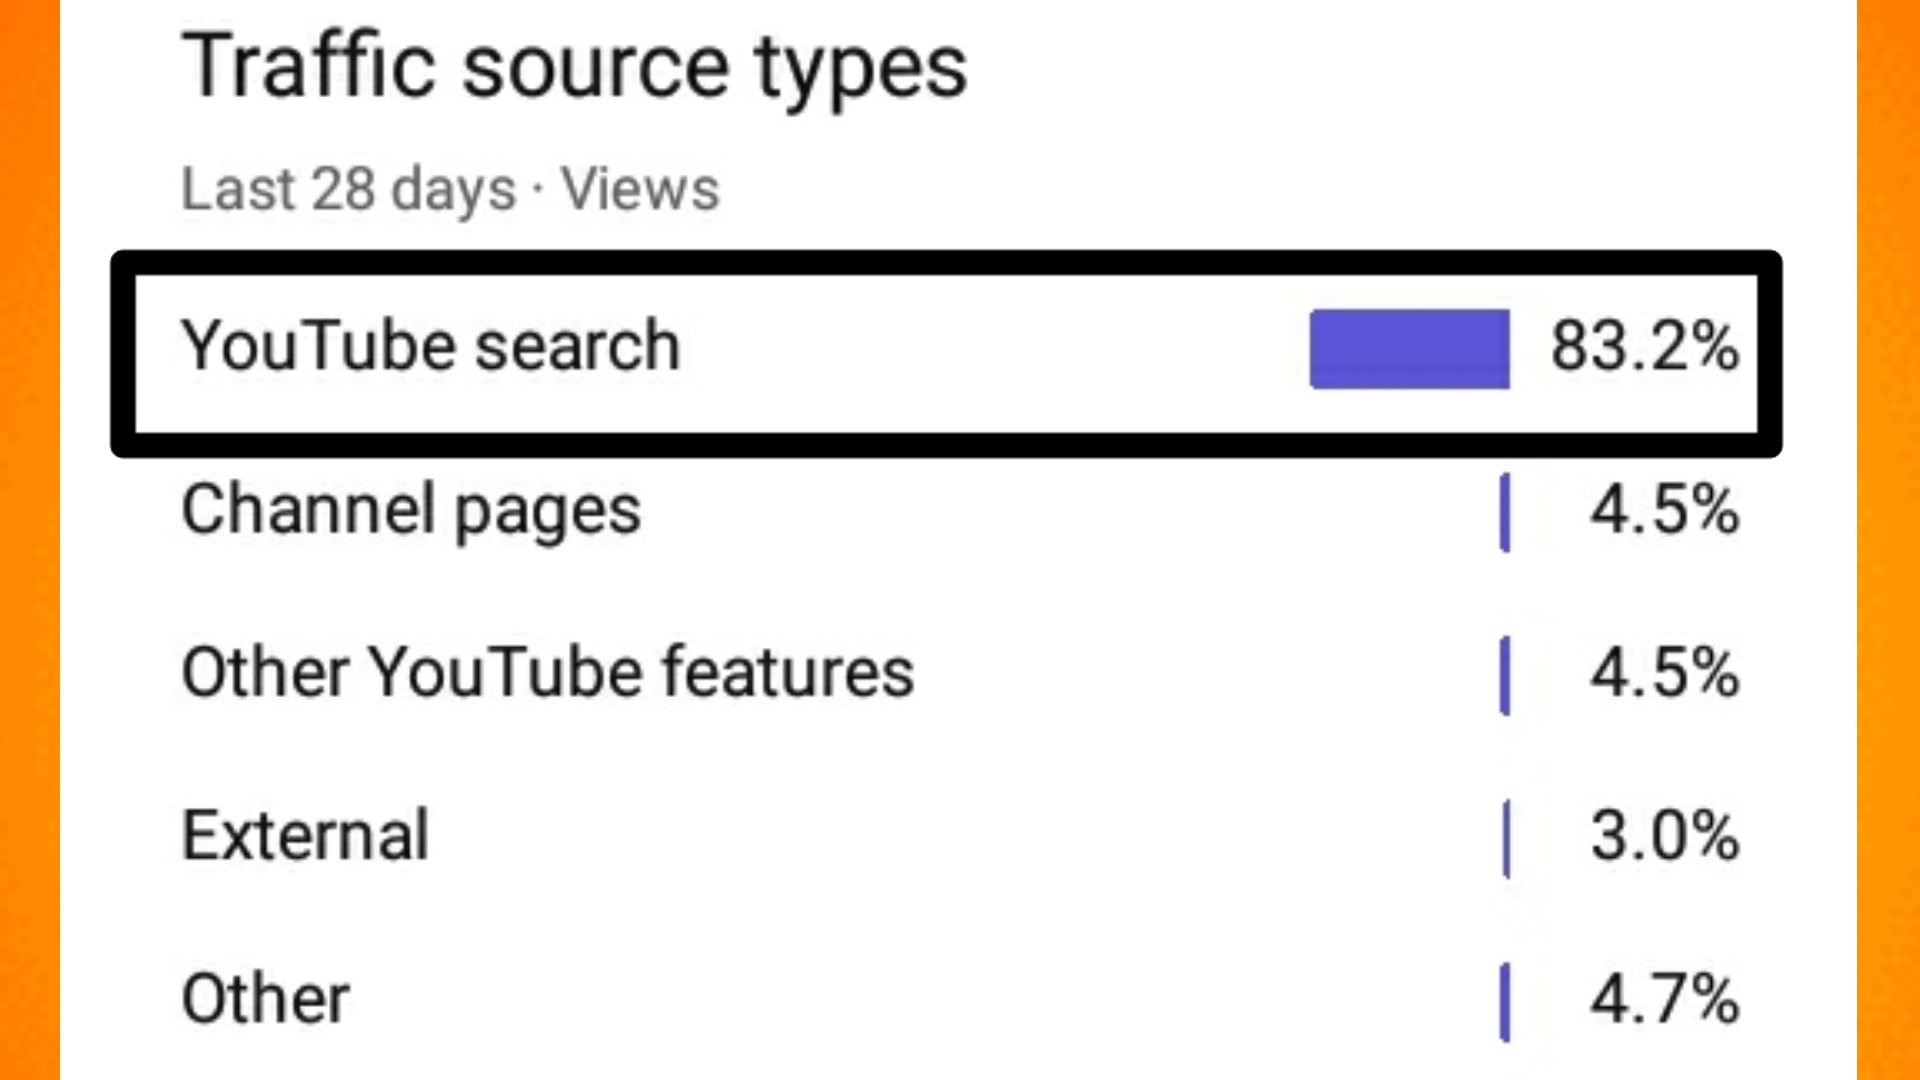
Task: Click the 4.7% value
Action: click(1665, 998)
